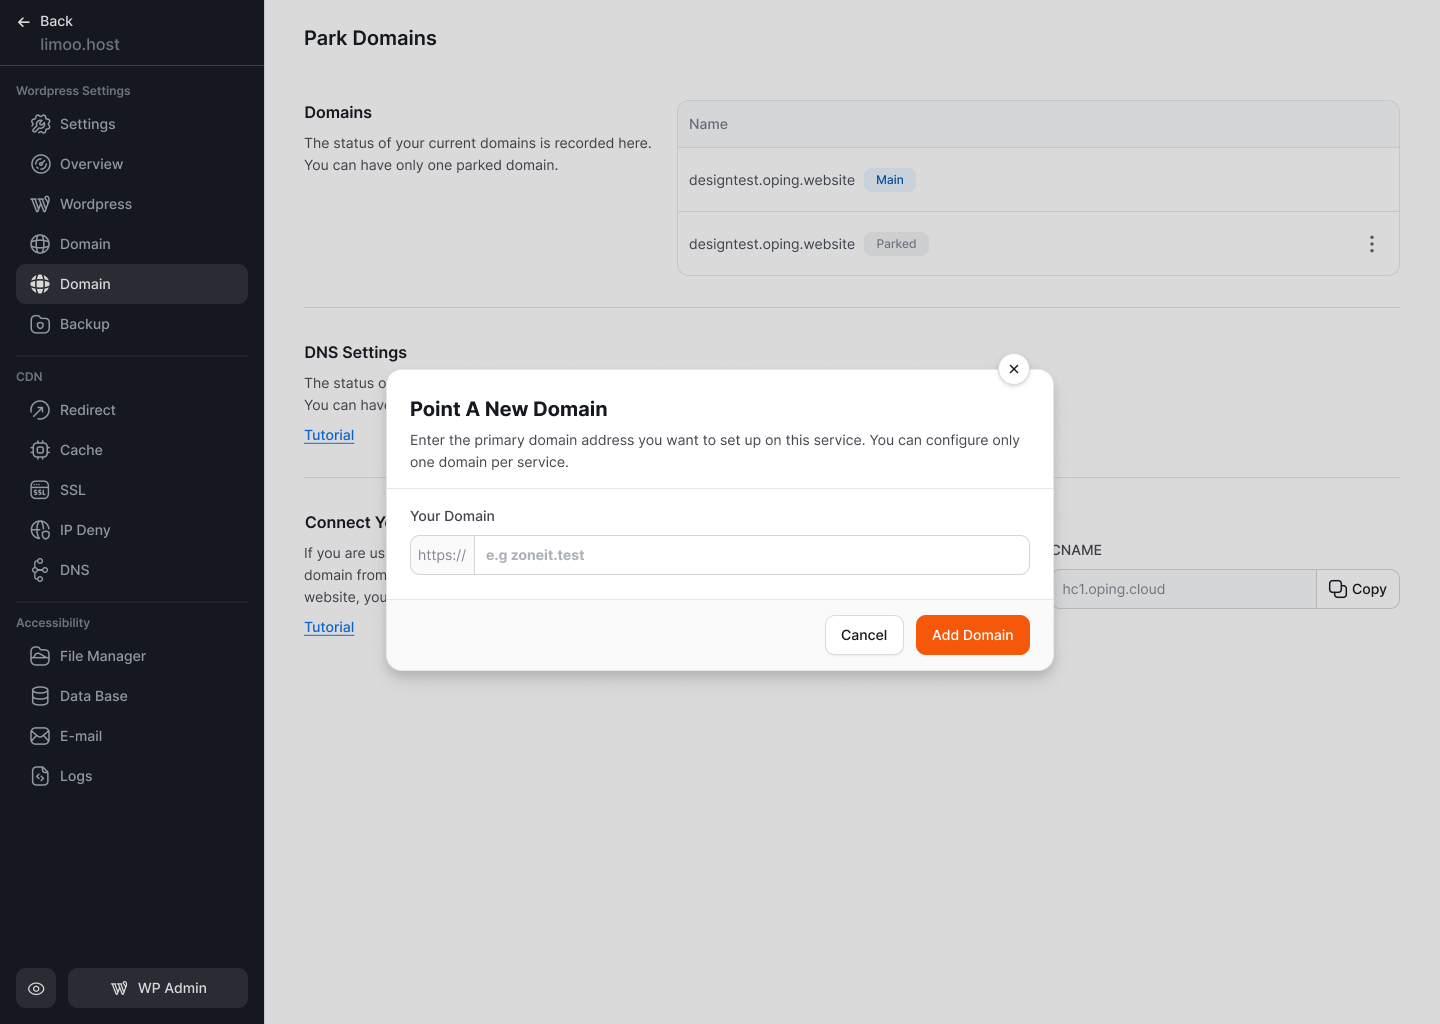Open Settings gear icon in sidebar
1440x1024 pixels.
point(40,124)
